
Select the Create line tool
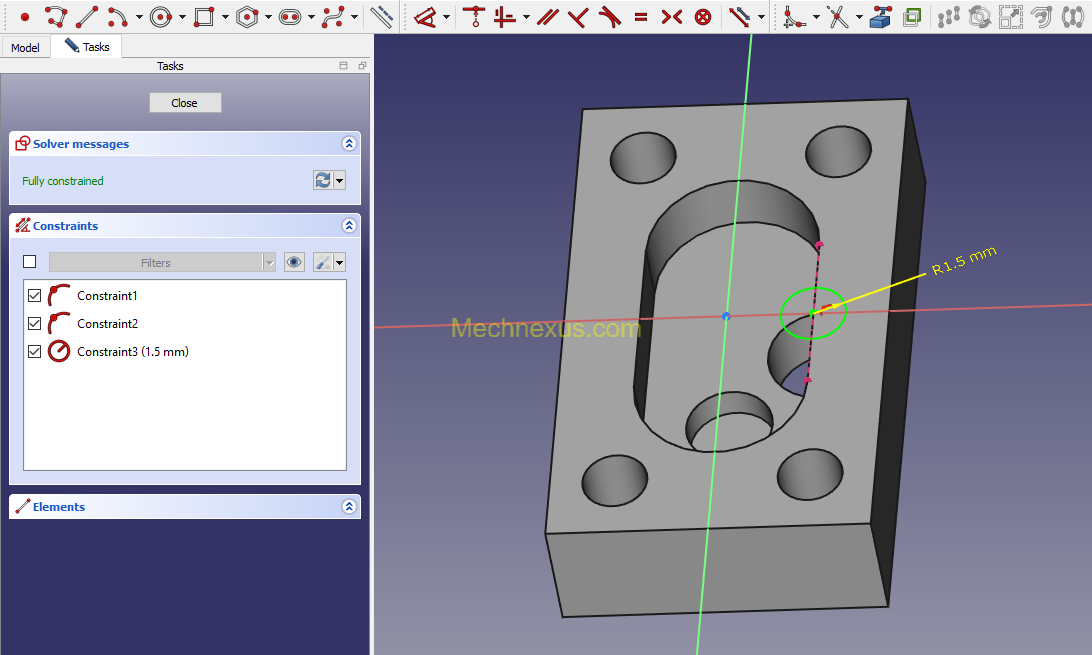click(x=87, y=17)
